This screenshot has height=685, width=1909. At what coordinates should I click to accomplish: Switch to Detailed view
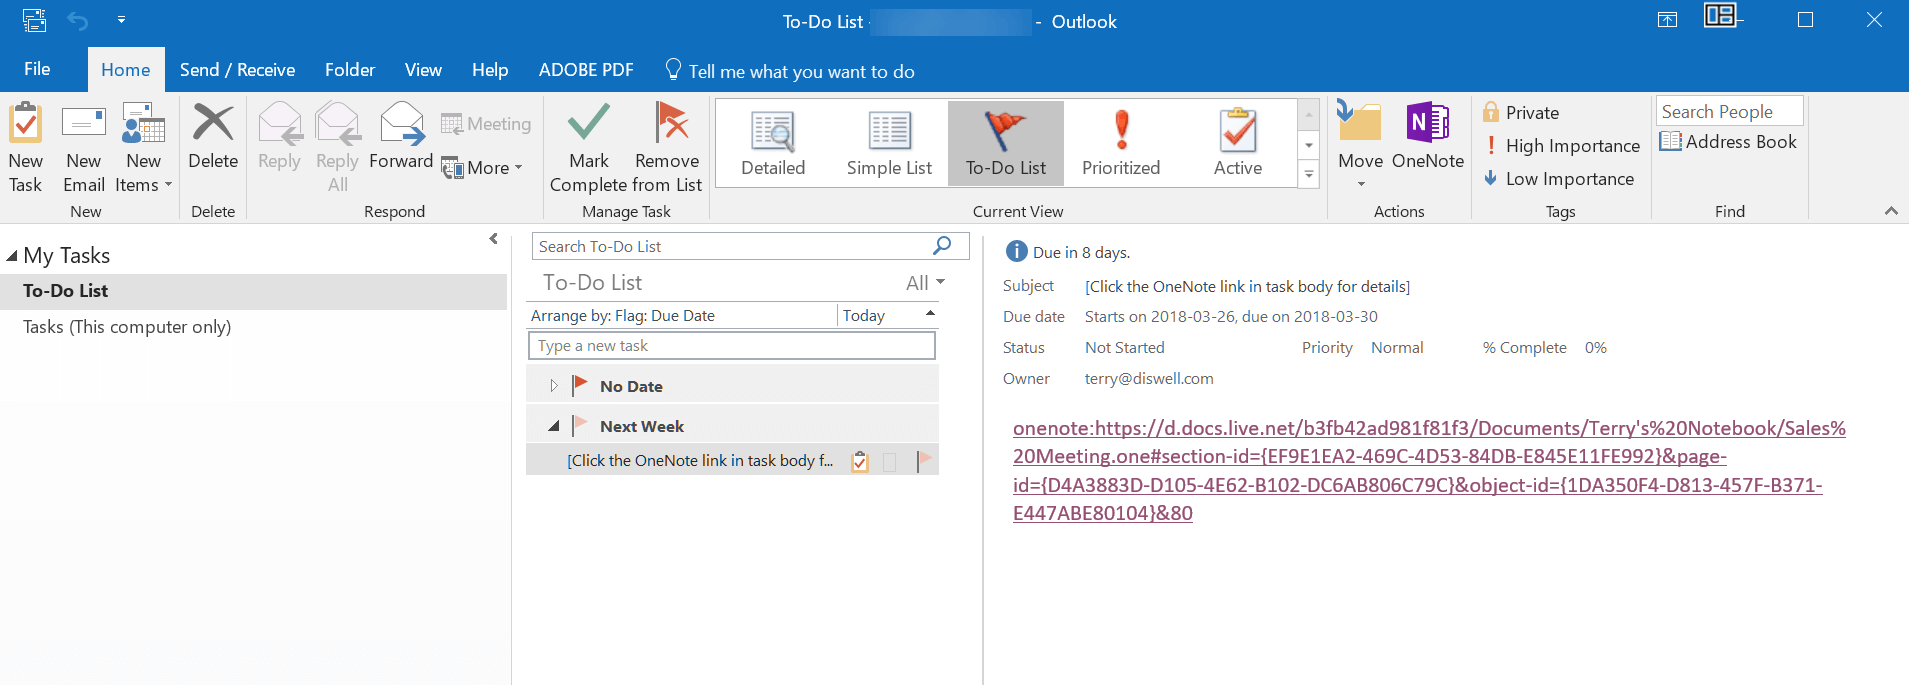(773, 143)
